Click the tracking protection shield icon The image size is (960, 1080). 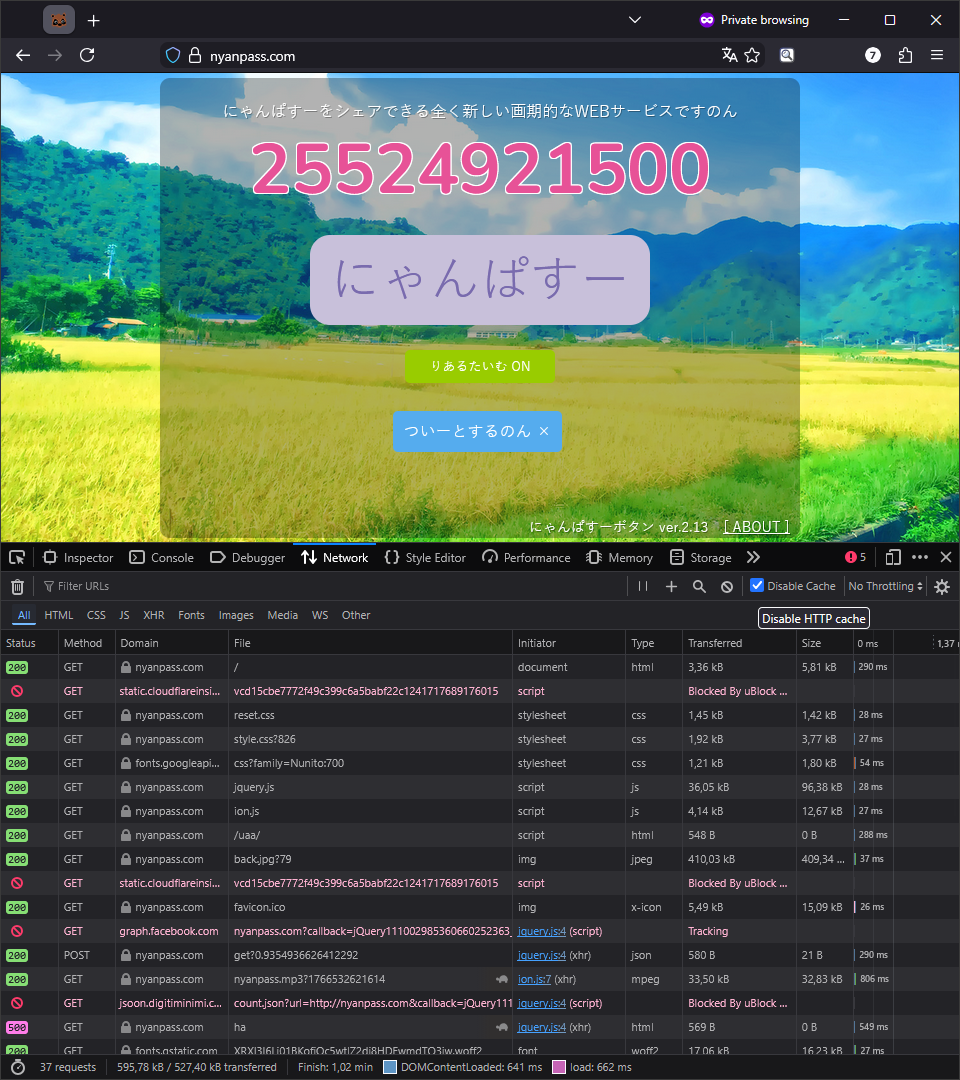pyautogui.click(x=173, y=56)
